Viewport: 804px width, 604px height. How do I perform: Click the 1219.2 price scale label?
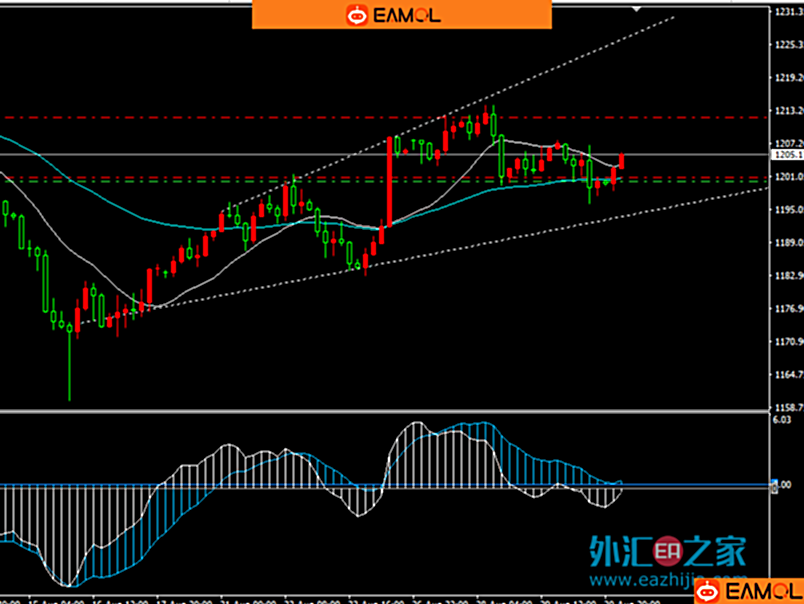pos(789,77)
